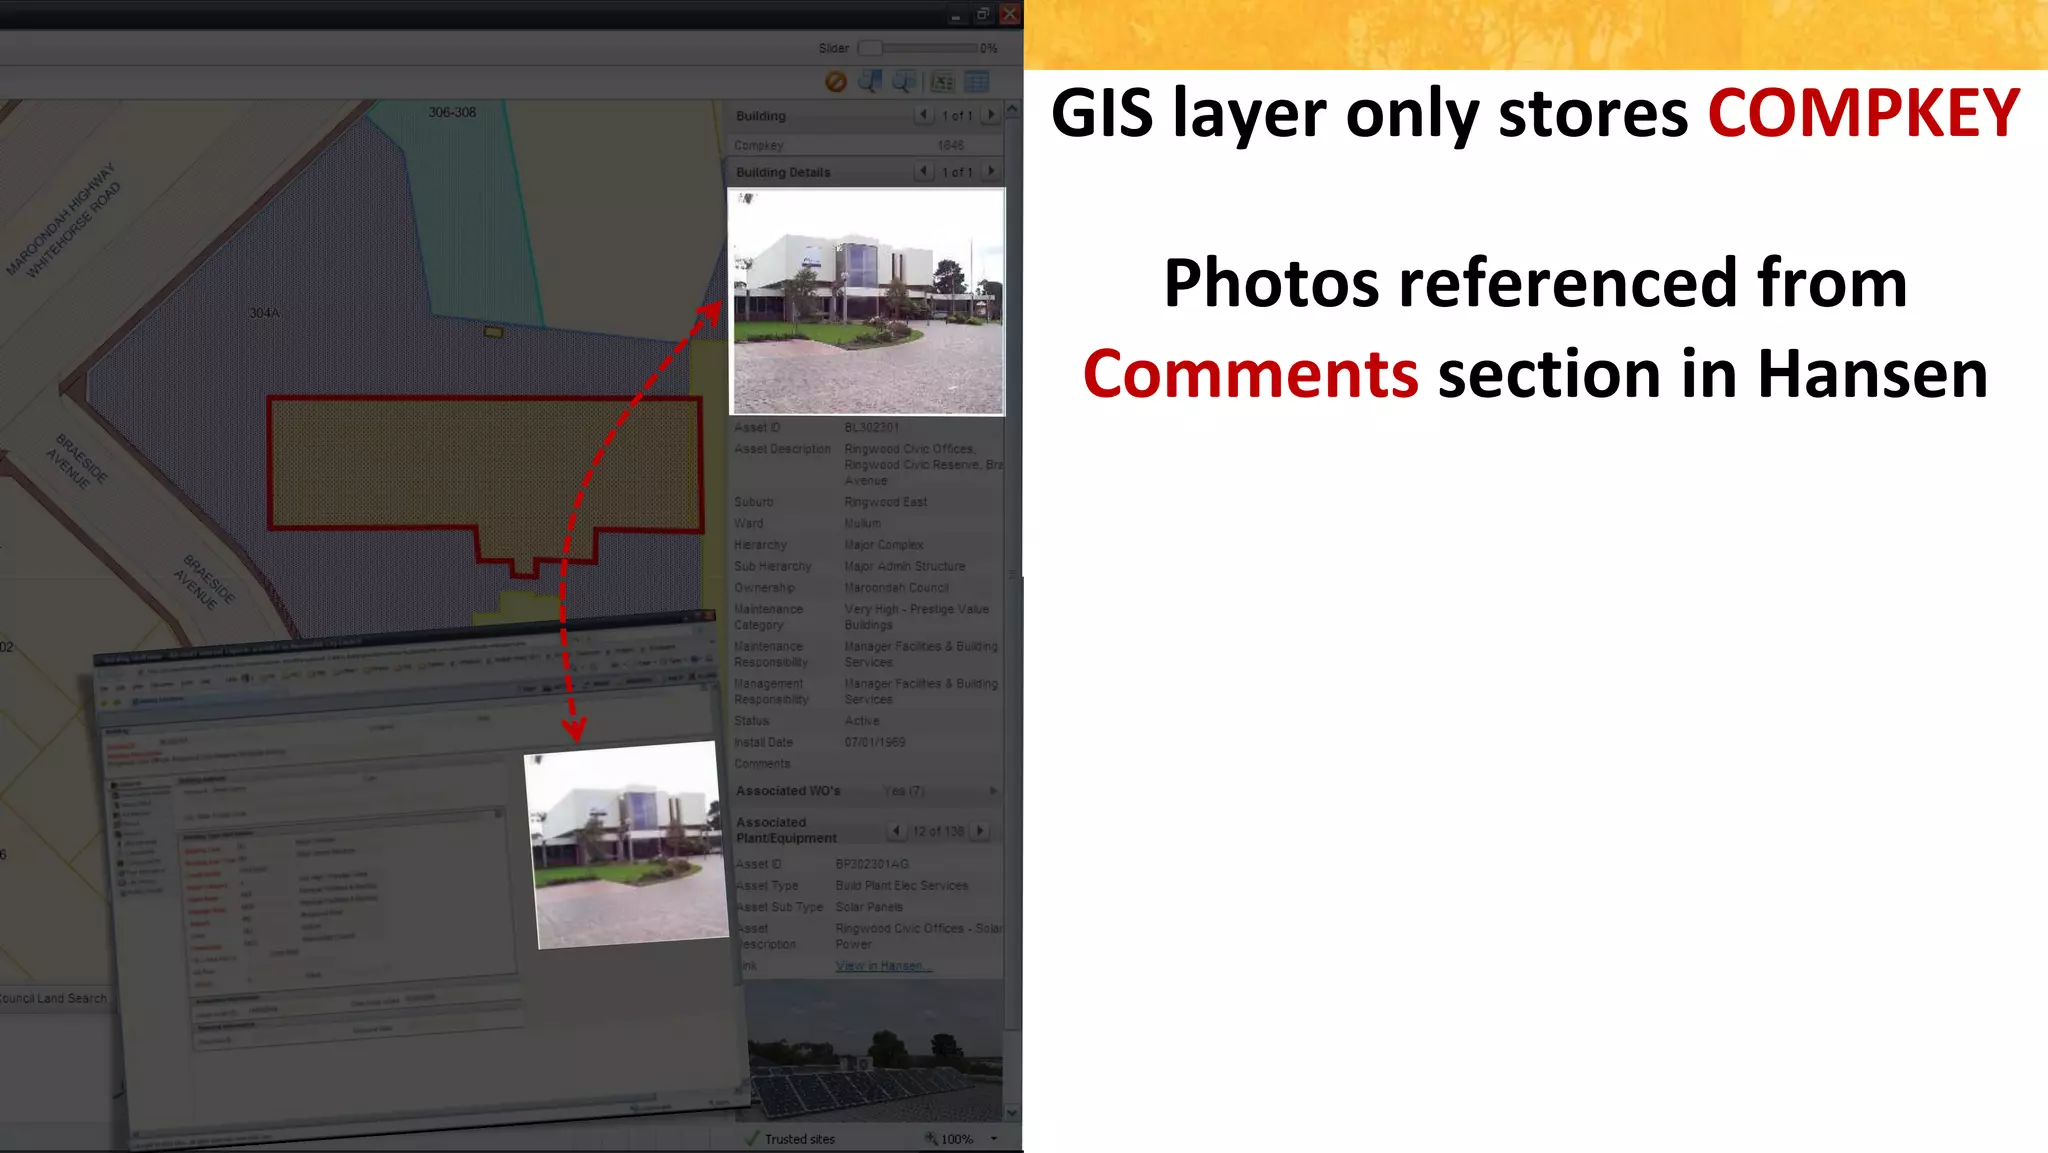Click the Council Land Search tab

53,998
